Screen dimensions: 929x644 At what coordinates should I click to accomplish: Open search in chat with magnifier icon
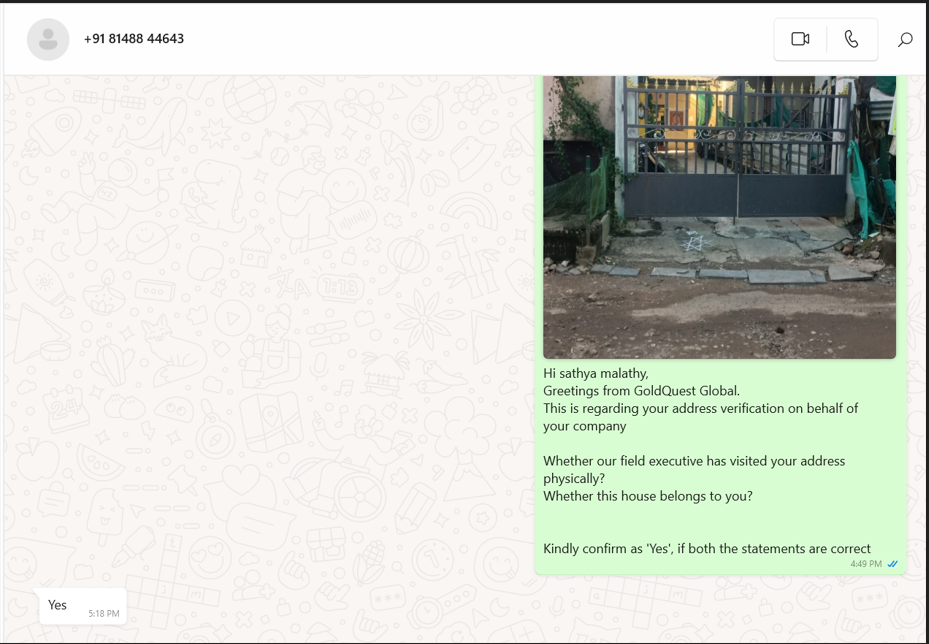905,40
